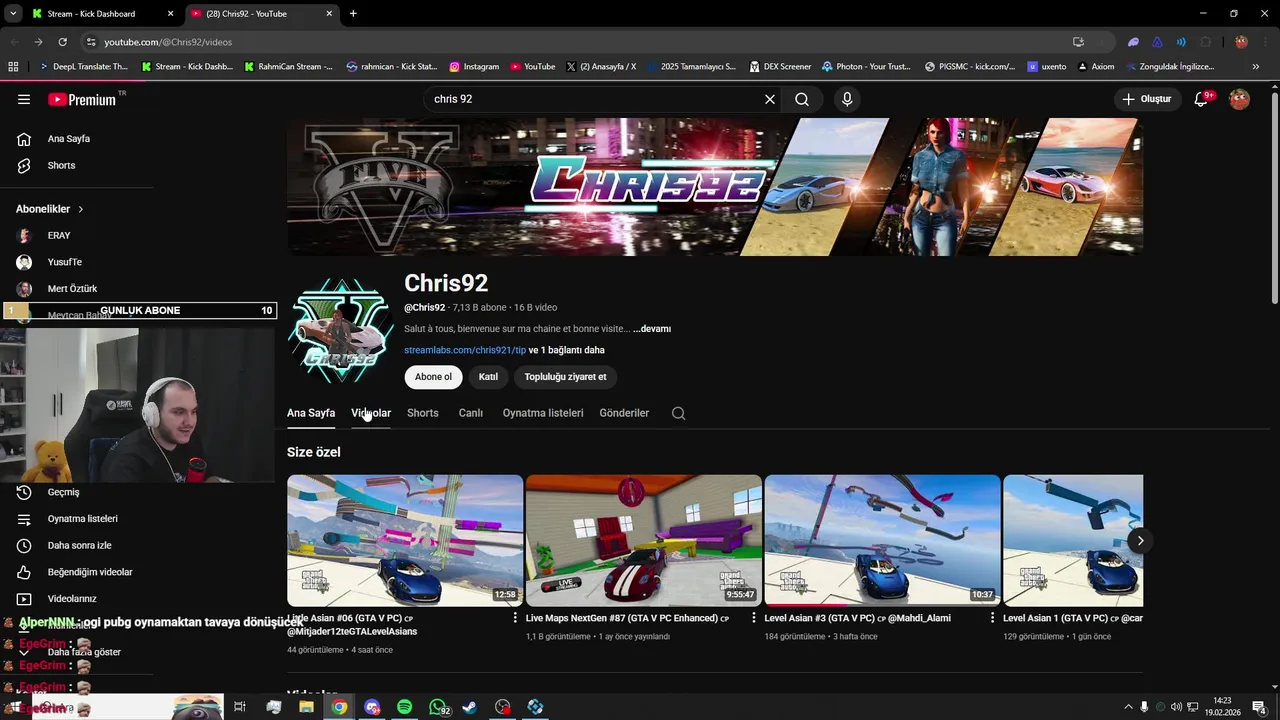Open the Level Asian 1 video thumbnail

tap(1073, 540)
